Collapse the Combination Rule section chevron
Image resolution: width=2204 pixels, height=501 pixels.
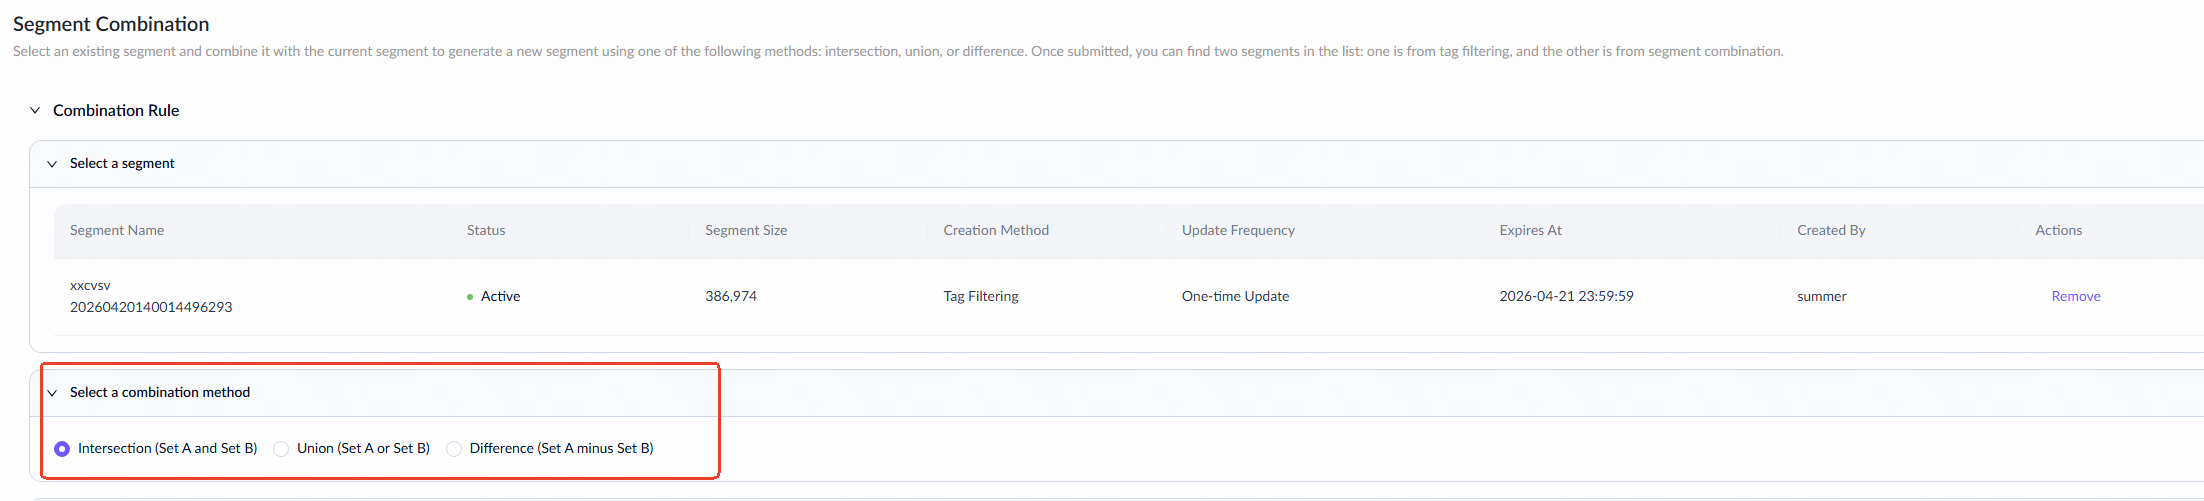point(35,111)
